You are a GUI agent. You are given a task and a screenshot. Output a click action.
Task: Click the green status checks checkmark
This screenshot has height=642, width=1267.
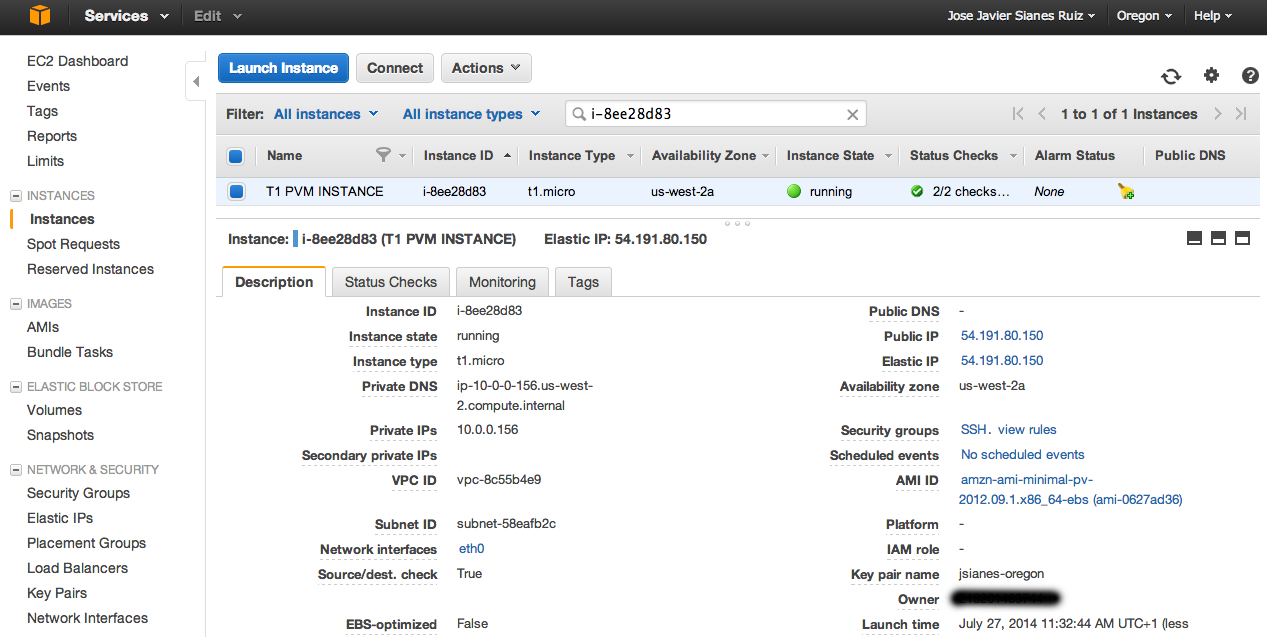pyautogui.click(x=917, y=191)
